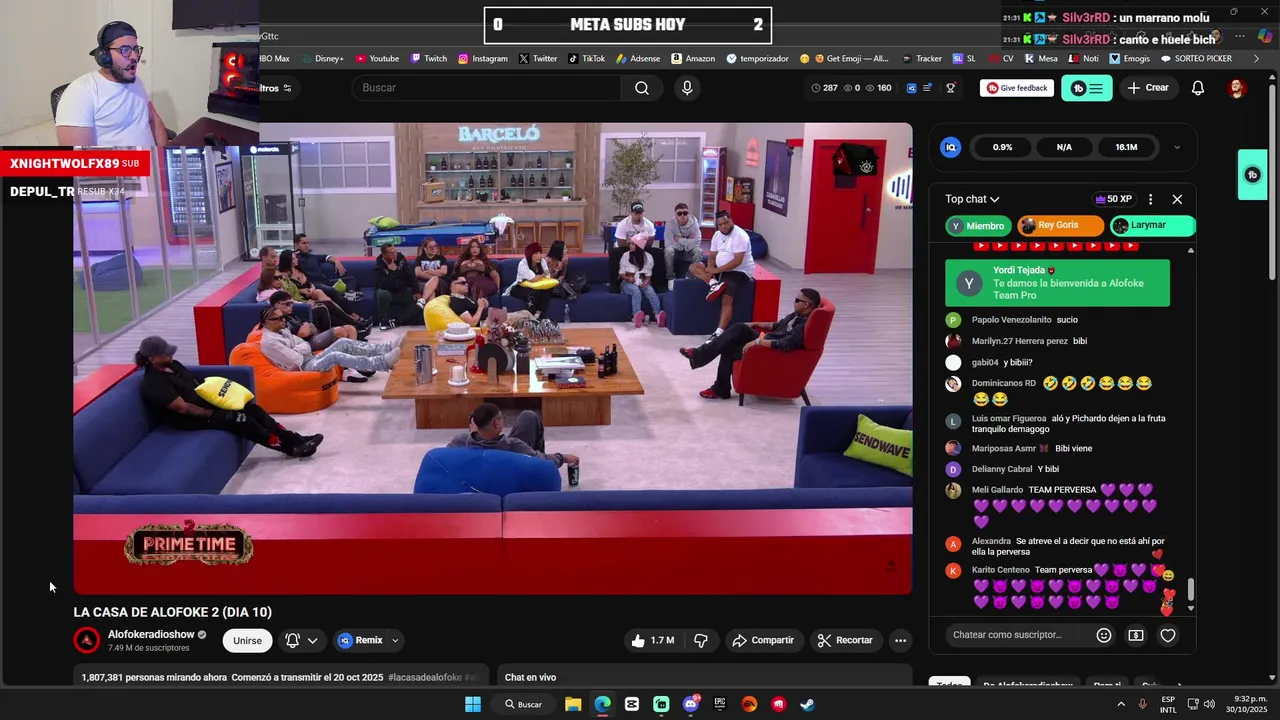The width and height of the screenshot is (1280, 720).
Task: Open the account avatar menu
Action: (1237, 88)
